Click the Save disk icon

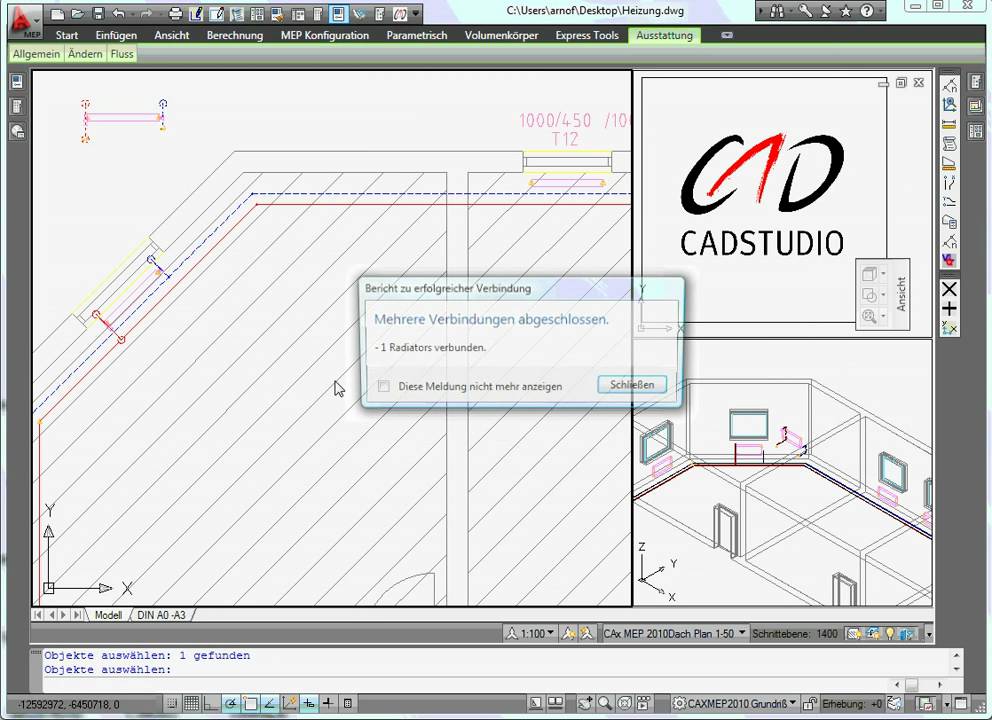[x=97, y=13]
